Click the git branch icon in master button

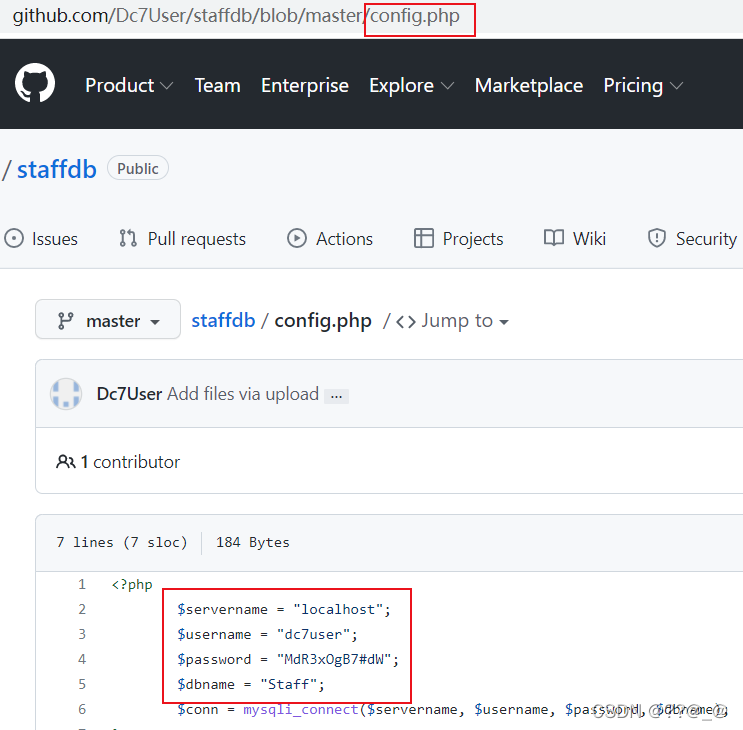click(65, 321)
